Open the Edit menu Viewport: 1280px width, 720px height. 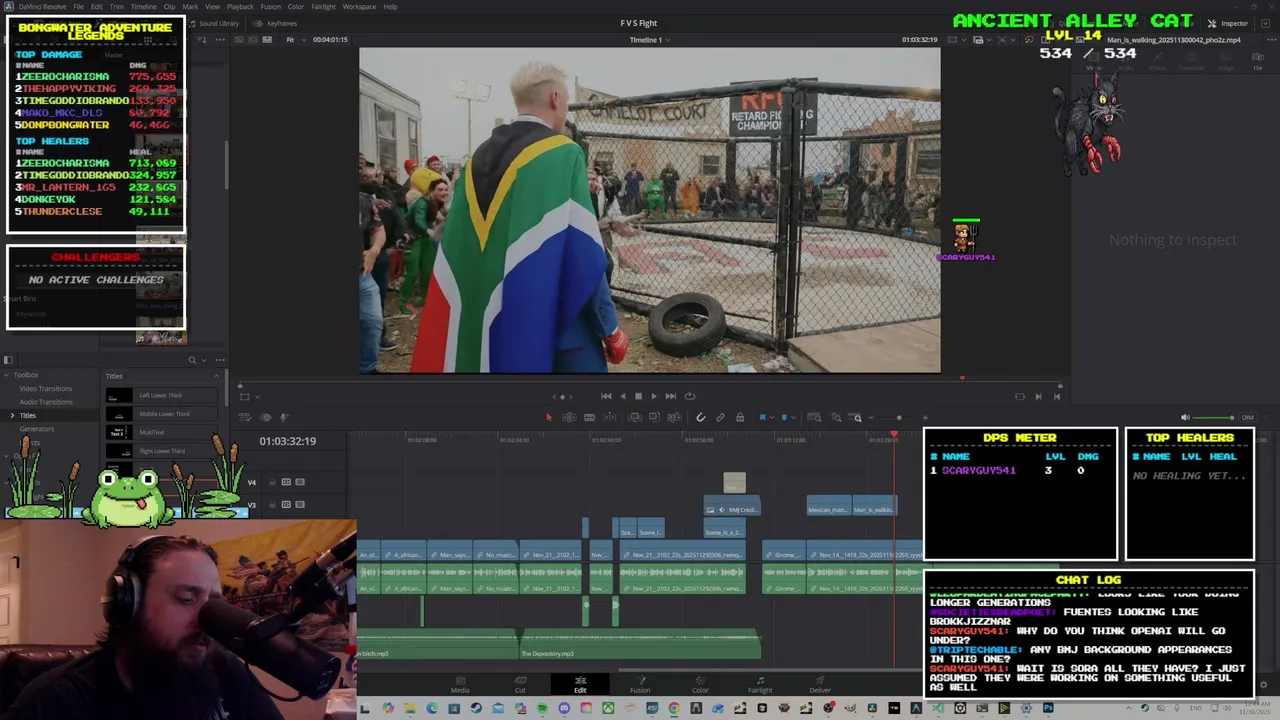point(97,7)
